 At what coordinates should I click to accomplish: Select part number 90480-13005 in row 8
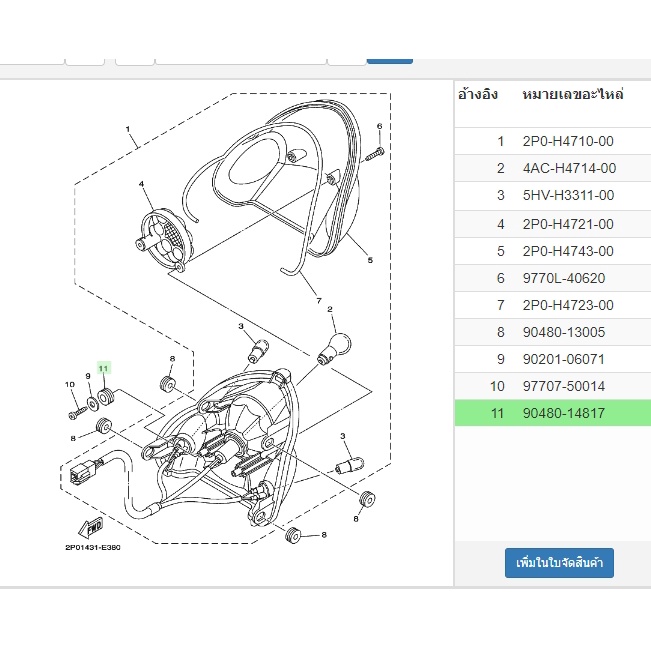(x=564, y=333)
